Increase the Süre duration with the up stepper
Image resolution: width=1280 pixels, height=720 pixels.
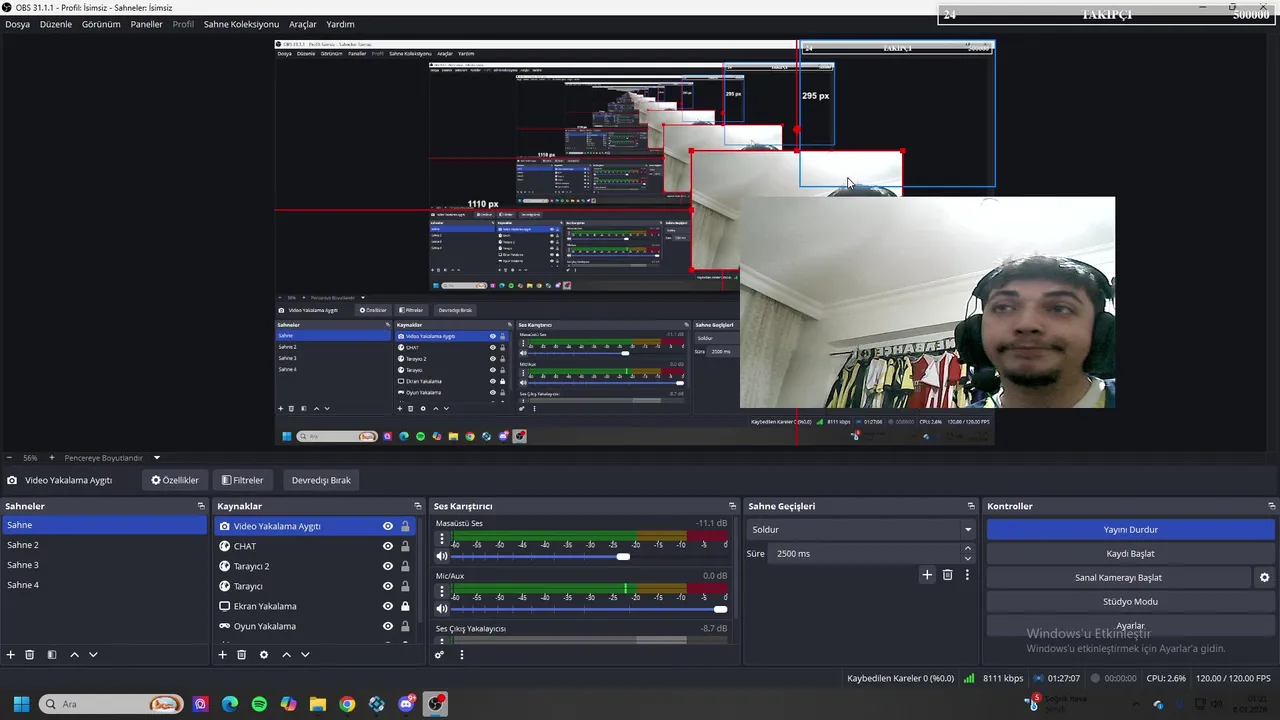pos(967,548)
